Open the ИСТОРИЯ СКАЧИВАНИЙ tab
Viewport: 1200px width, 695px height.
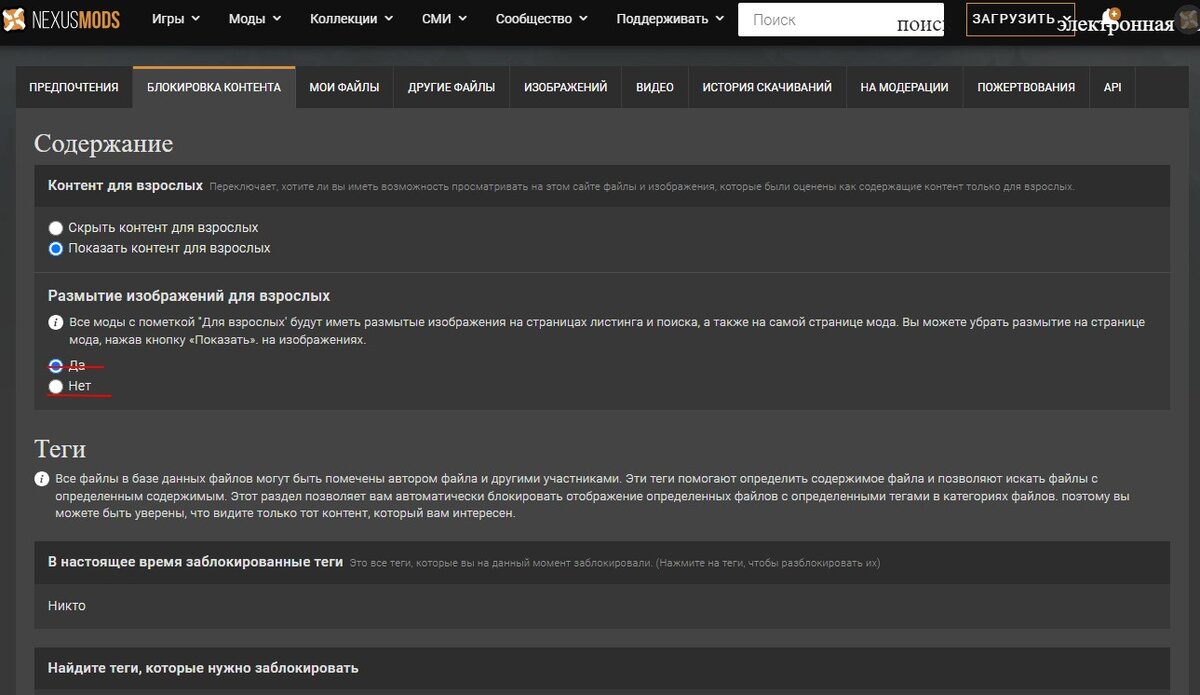pyautogui.click(x=767, y=87)
